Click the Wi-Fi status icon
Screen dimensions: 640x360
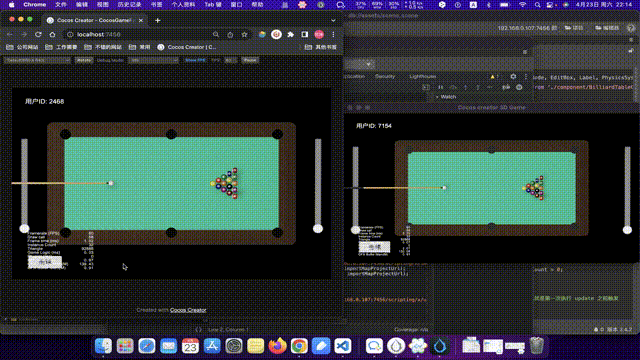pos(522,4)
